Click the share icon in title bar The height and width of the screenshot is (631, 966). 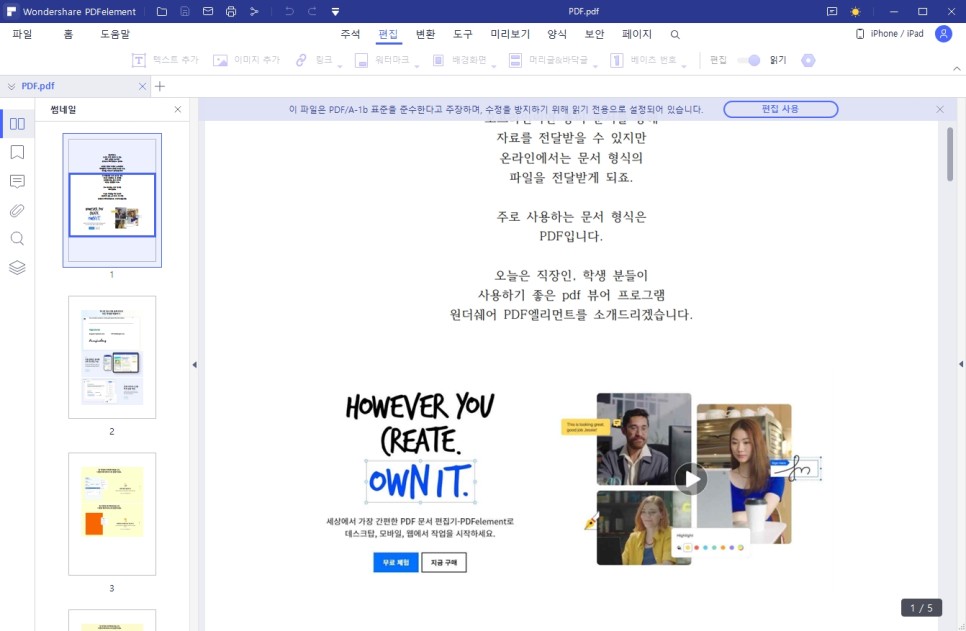click(x=254, y=11)
